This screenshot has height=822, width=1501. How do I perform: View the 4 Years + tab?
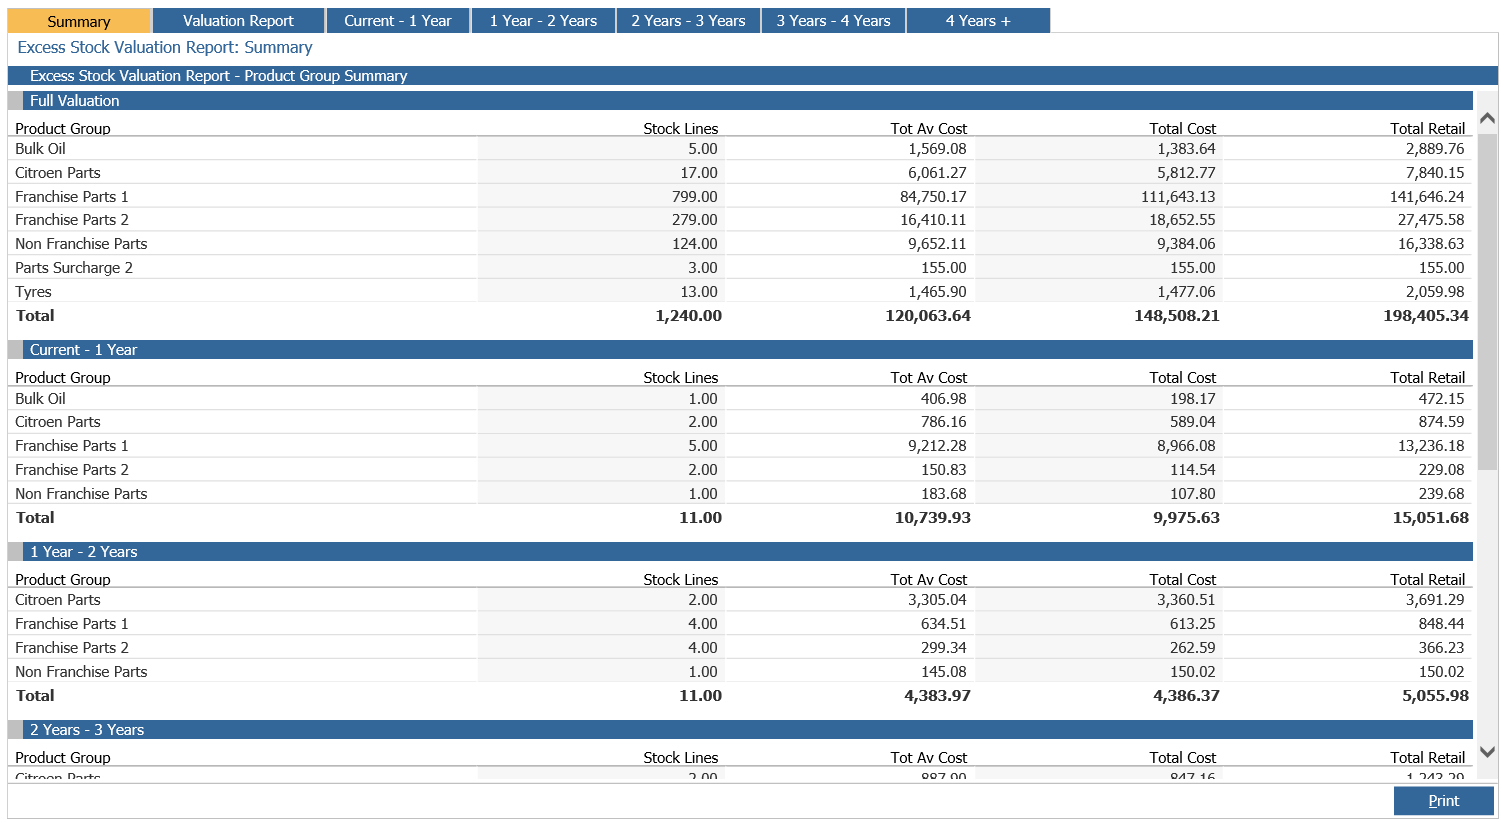[978, 21]
